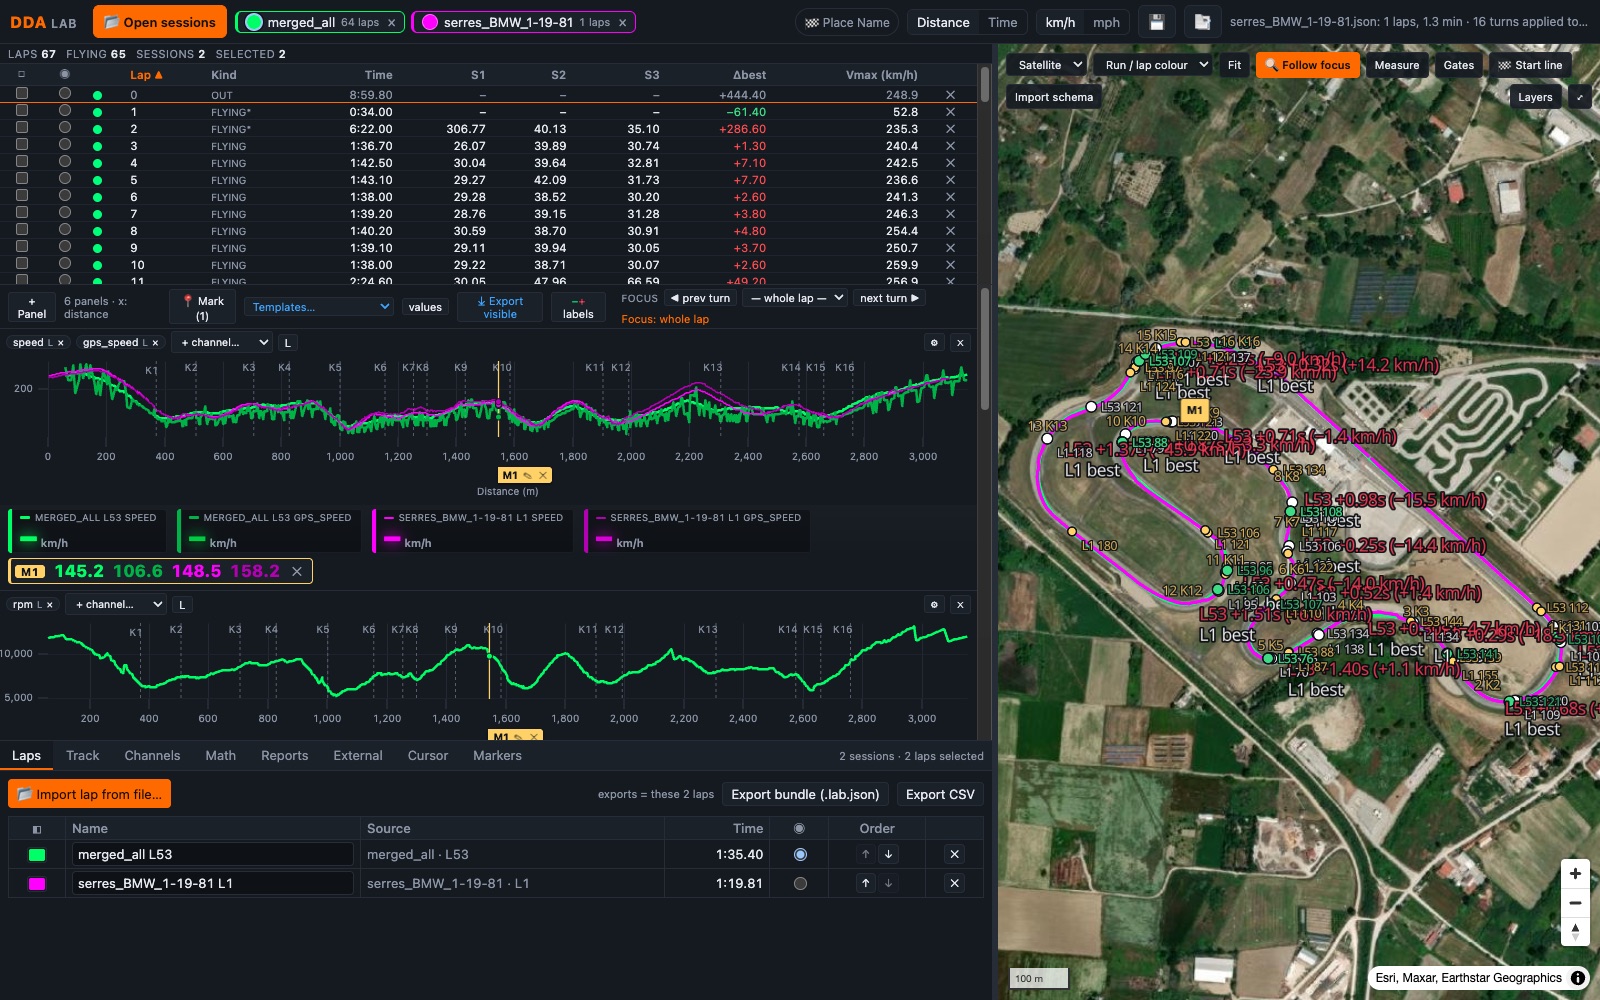Switch to the Channels tab
Image resolution: width=1600 pixels, height=1000 pixels.
pyautogui.click(x=152, y=756)
